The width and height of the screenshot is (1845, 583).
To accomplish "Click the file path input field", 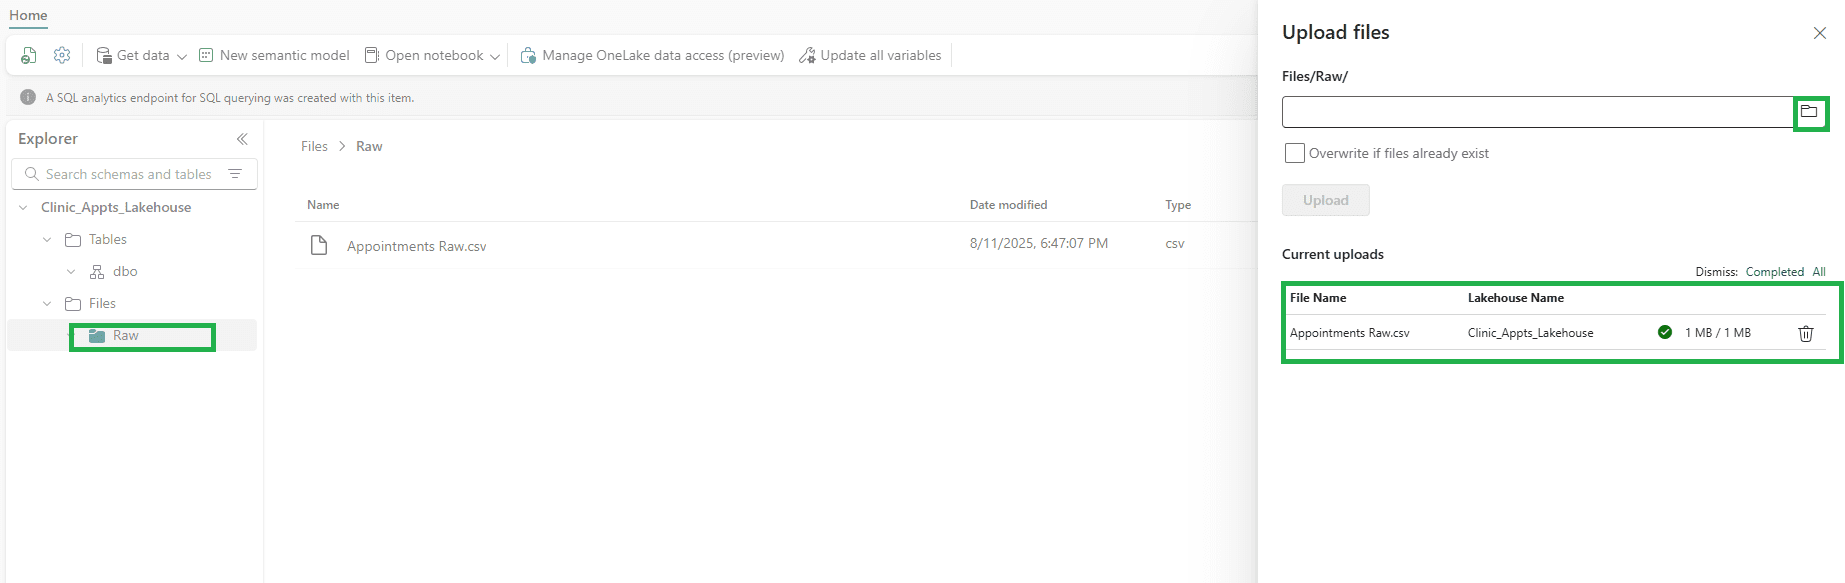I will pos(1536,112).
